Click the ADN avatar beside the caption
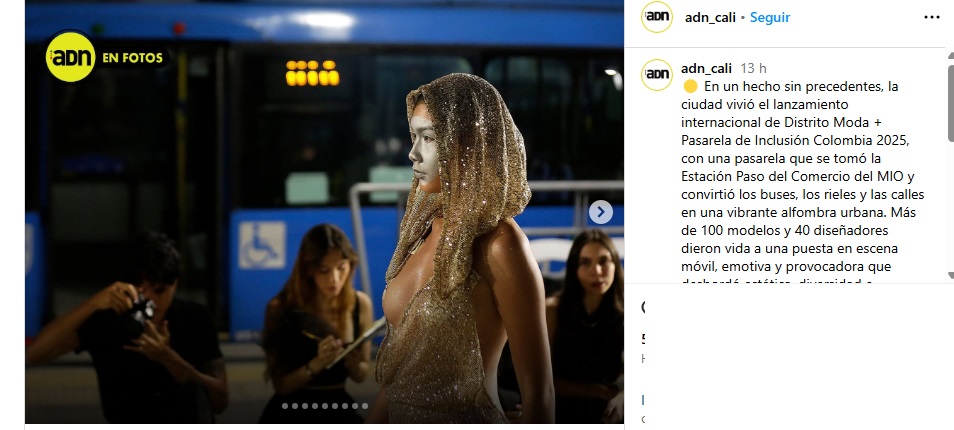The height and width of the screenshot is (430, 954). [x=656, y=75]
